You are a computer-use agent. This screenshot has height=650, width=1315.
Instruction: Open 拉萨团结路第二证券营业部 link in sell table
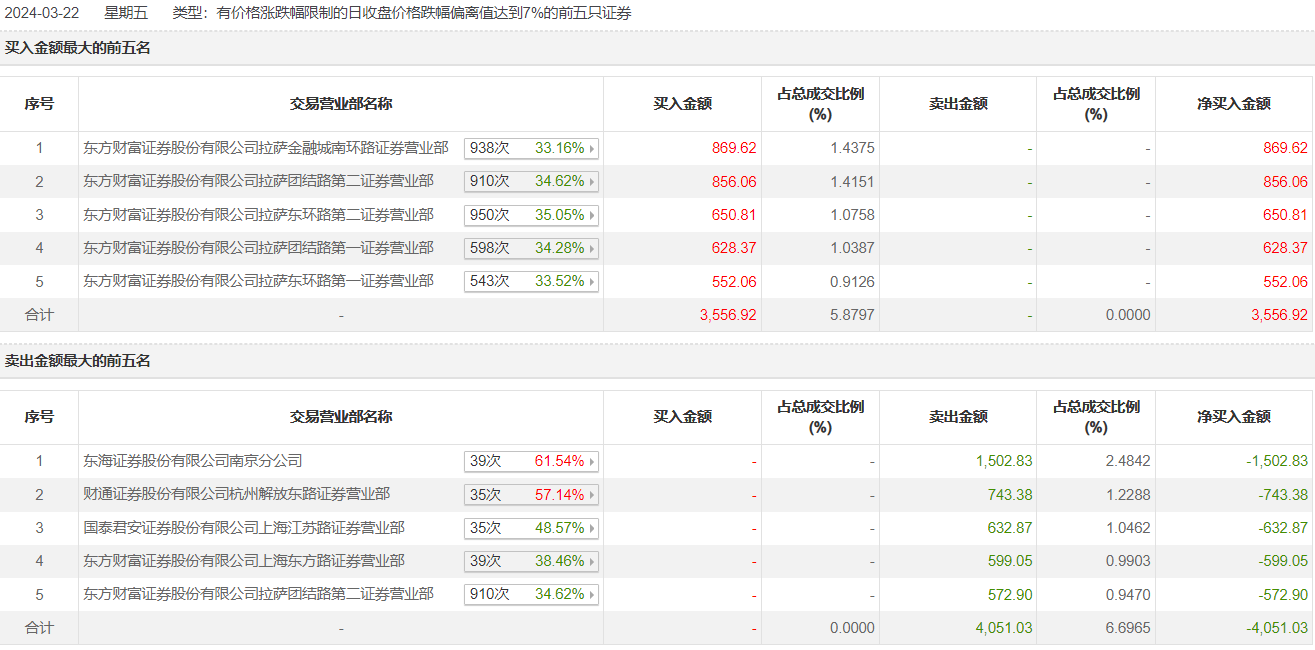(258, 594)
